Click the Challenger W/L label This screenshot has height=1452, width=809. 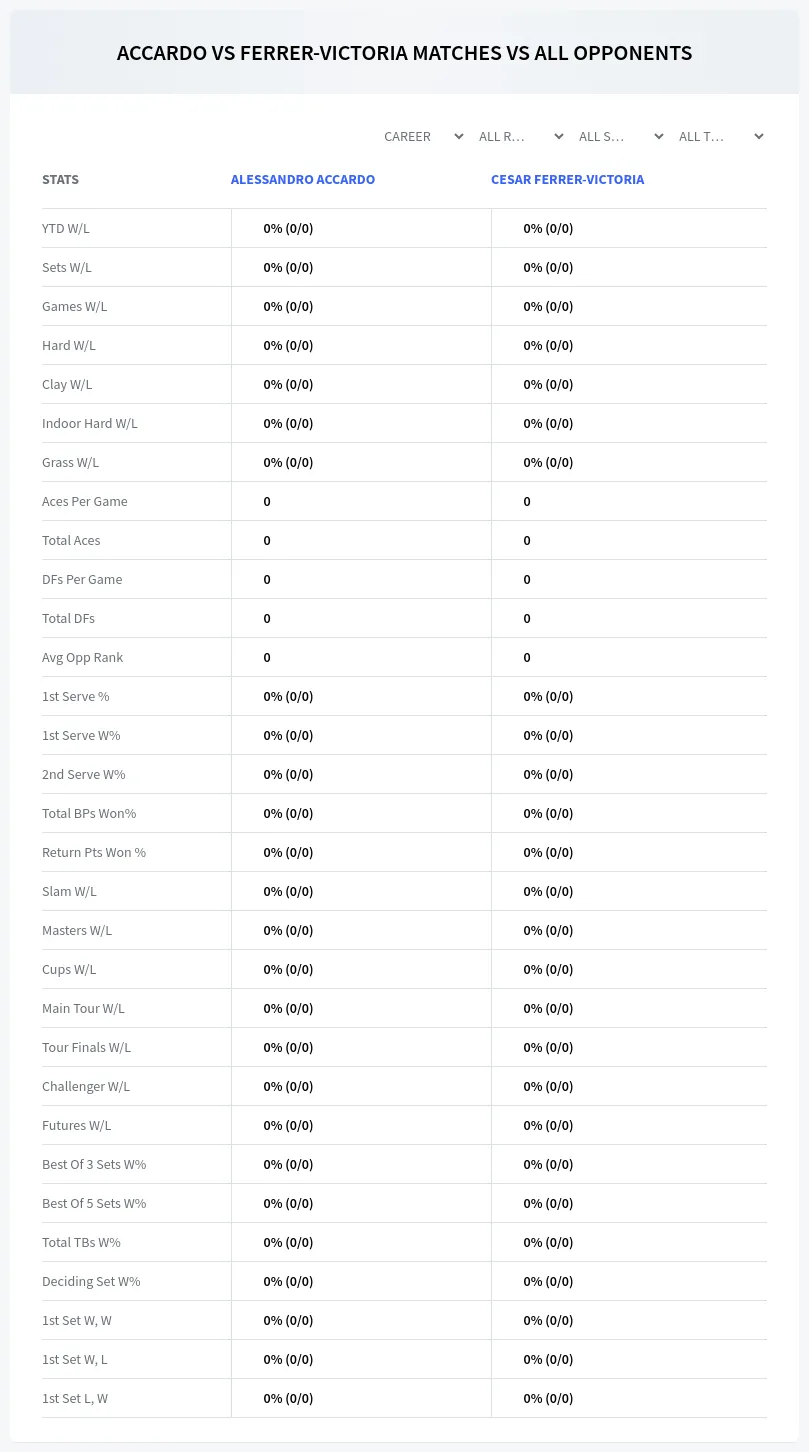click(x=86, y=1086)
